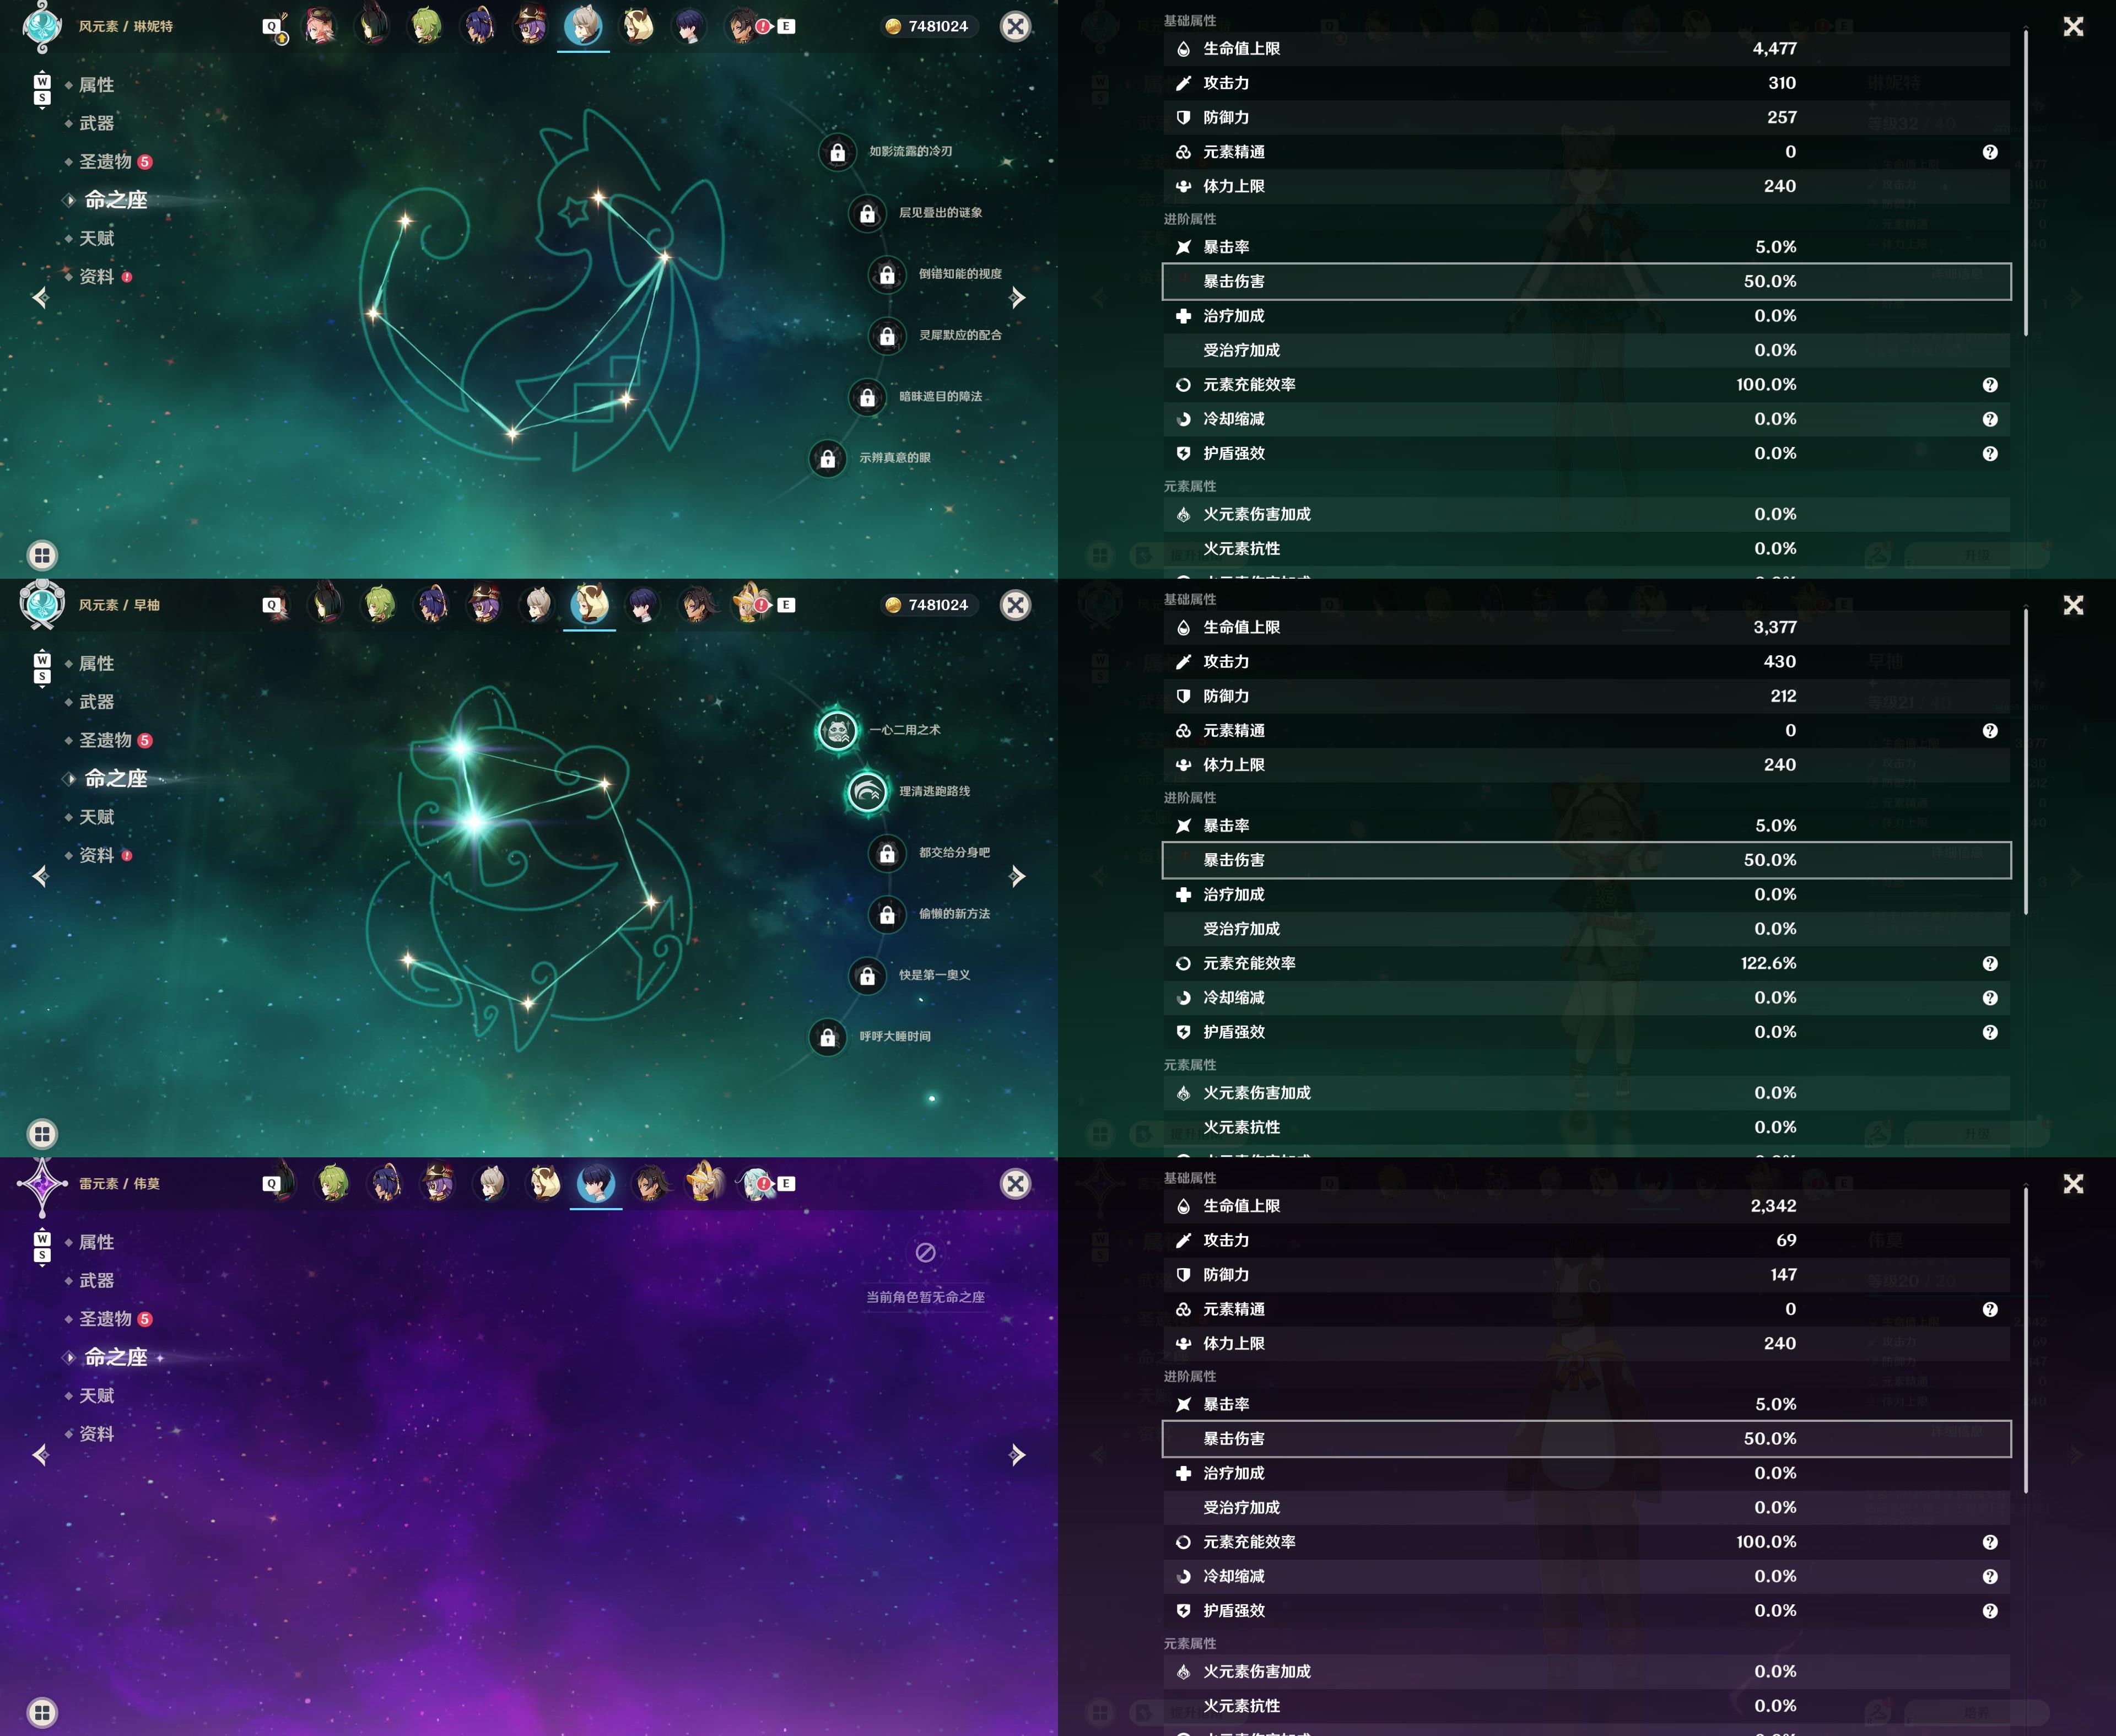Click the Anemo emblem beside 风元素 / 早柚
The width and height of the screenshot is (2116, 1736).
tap(42, 605)
